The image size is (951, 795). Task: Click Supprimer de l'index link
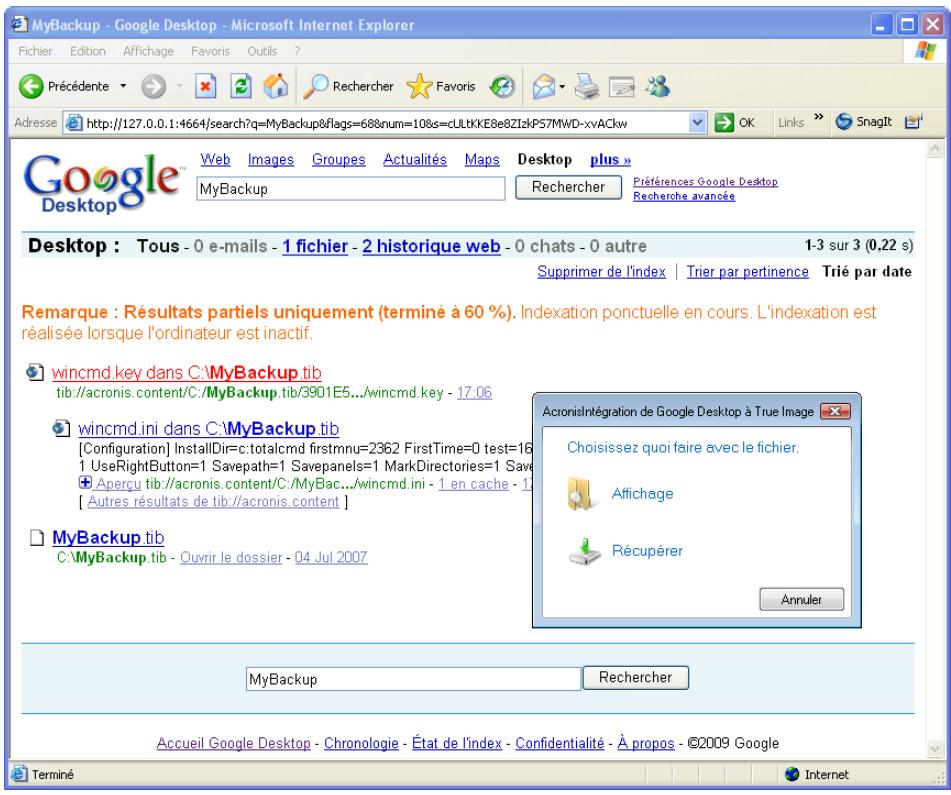[602, 272]
